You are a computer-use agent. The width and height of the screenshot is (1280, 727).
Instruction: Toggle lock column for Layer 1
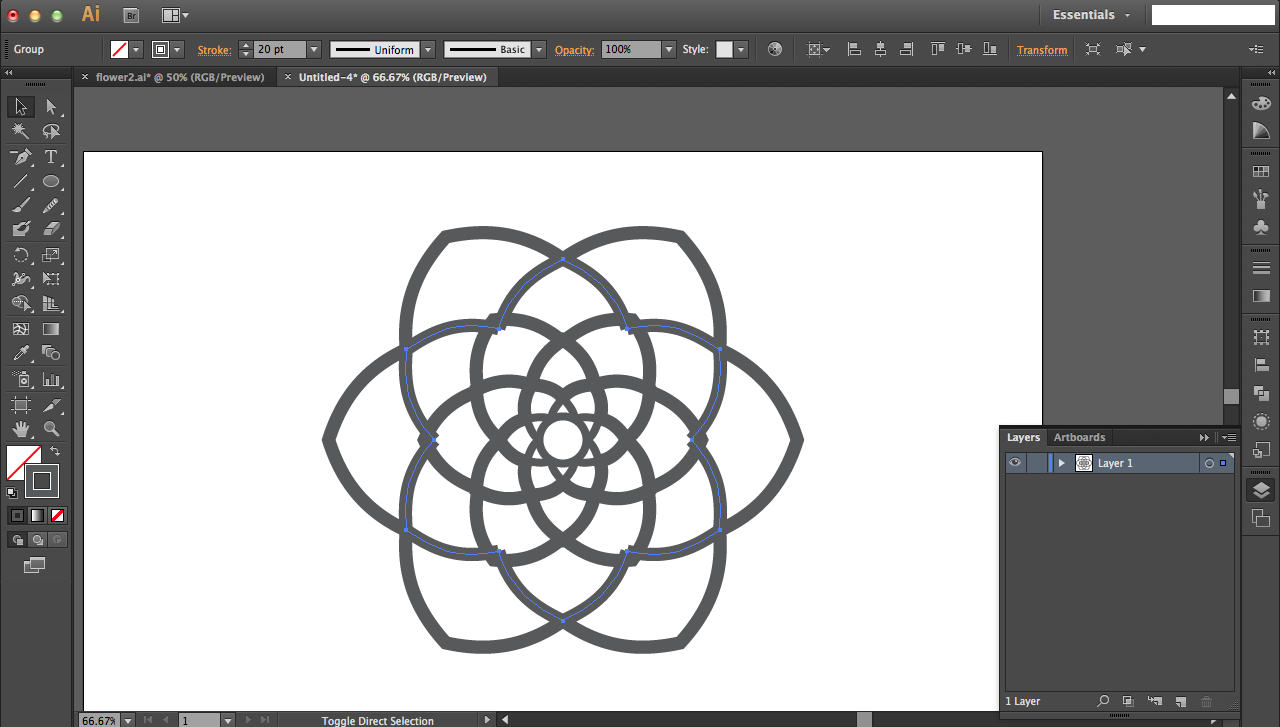[x=1037, y=463]
